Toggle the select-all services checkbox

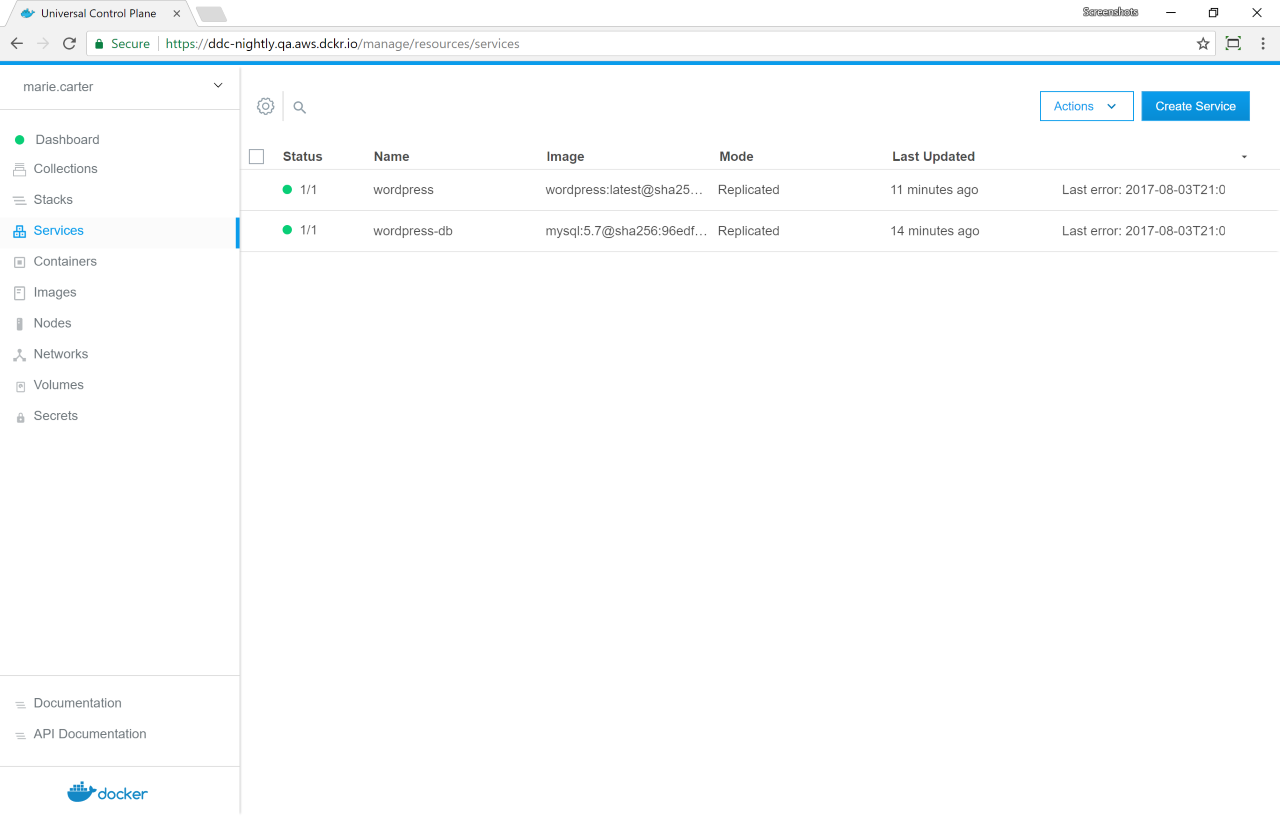[257, 157]
